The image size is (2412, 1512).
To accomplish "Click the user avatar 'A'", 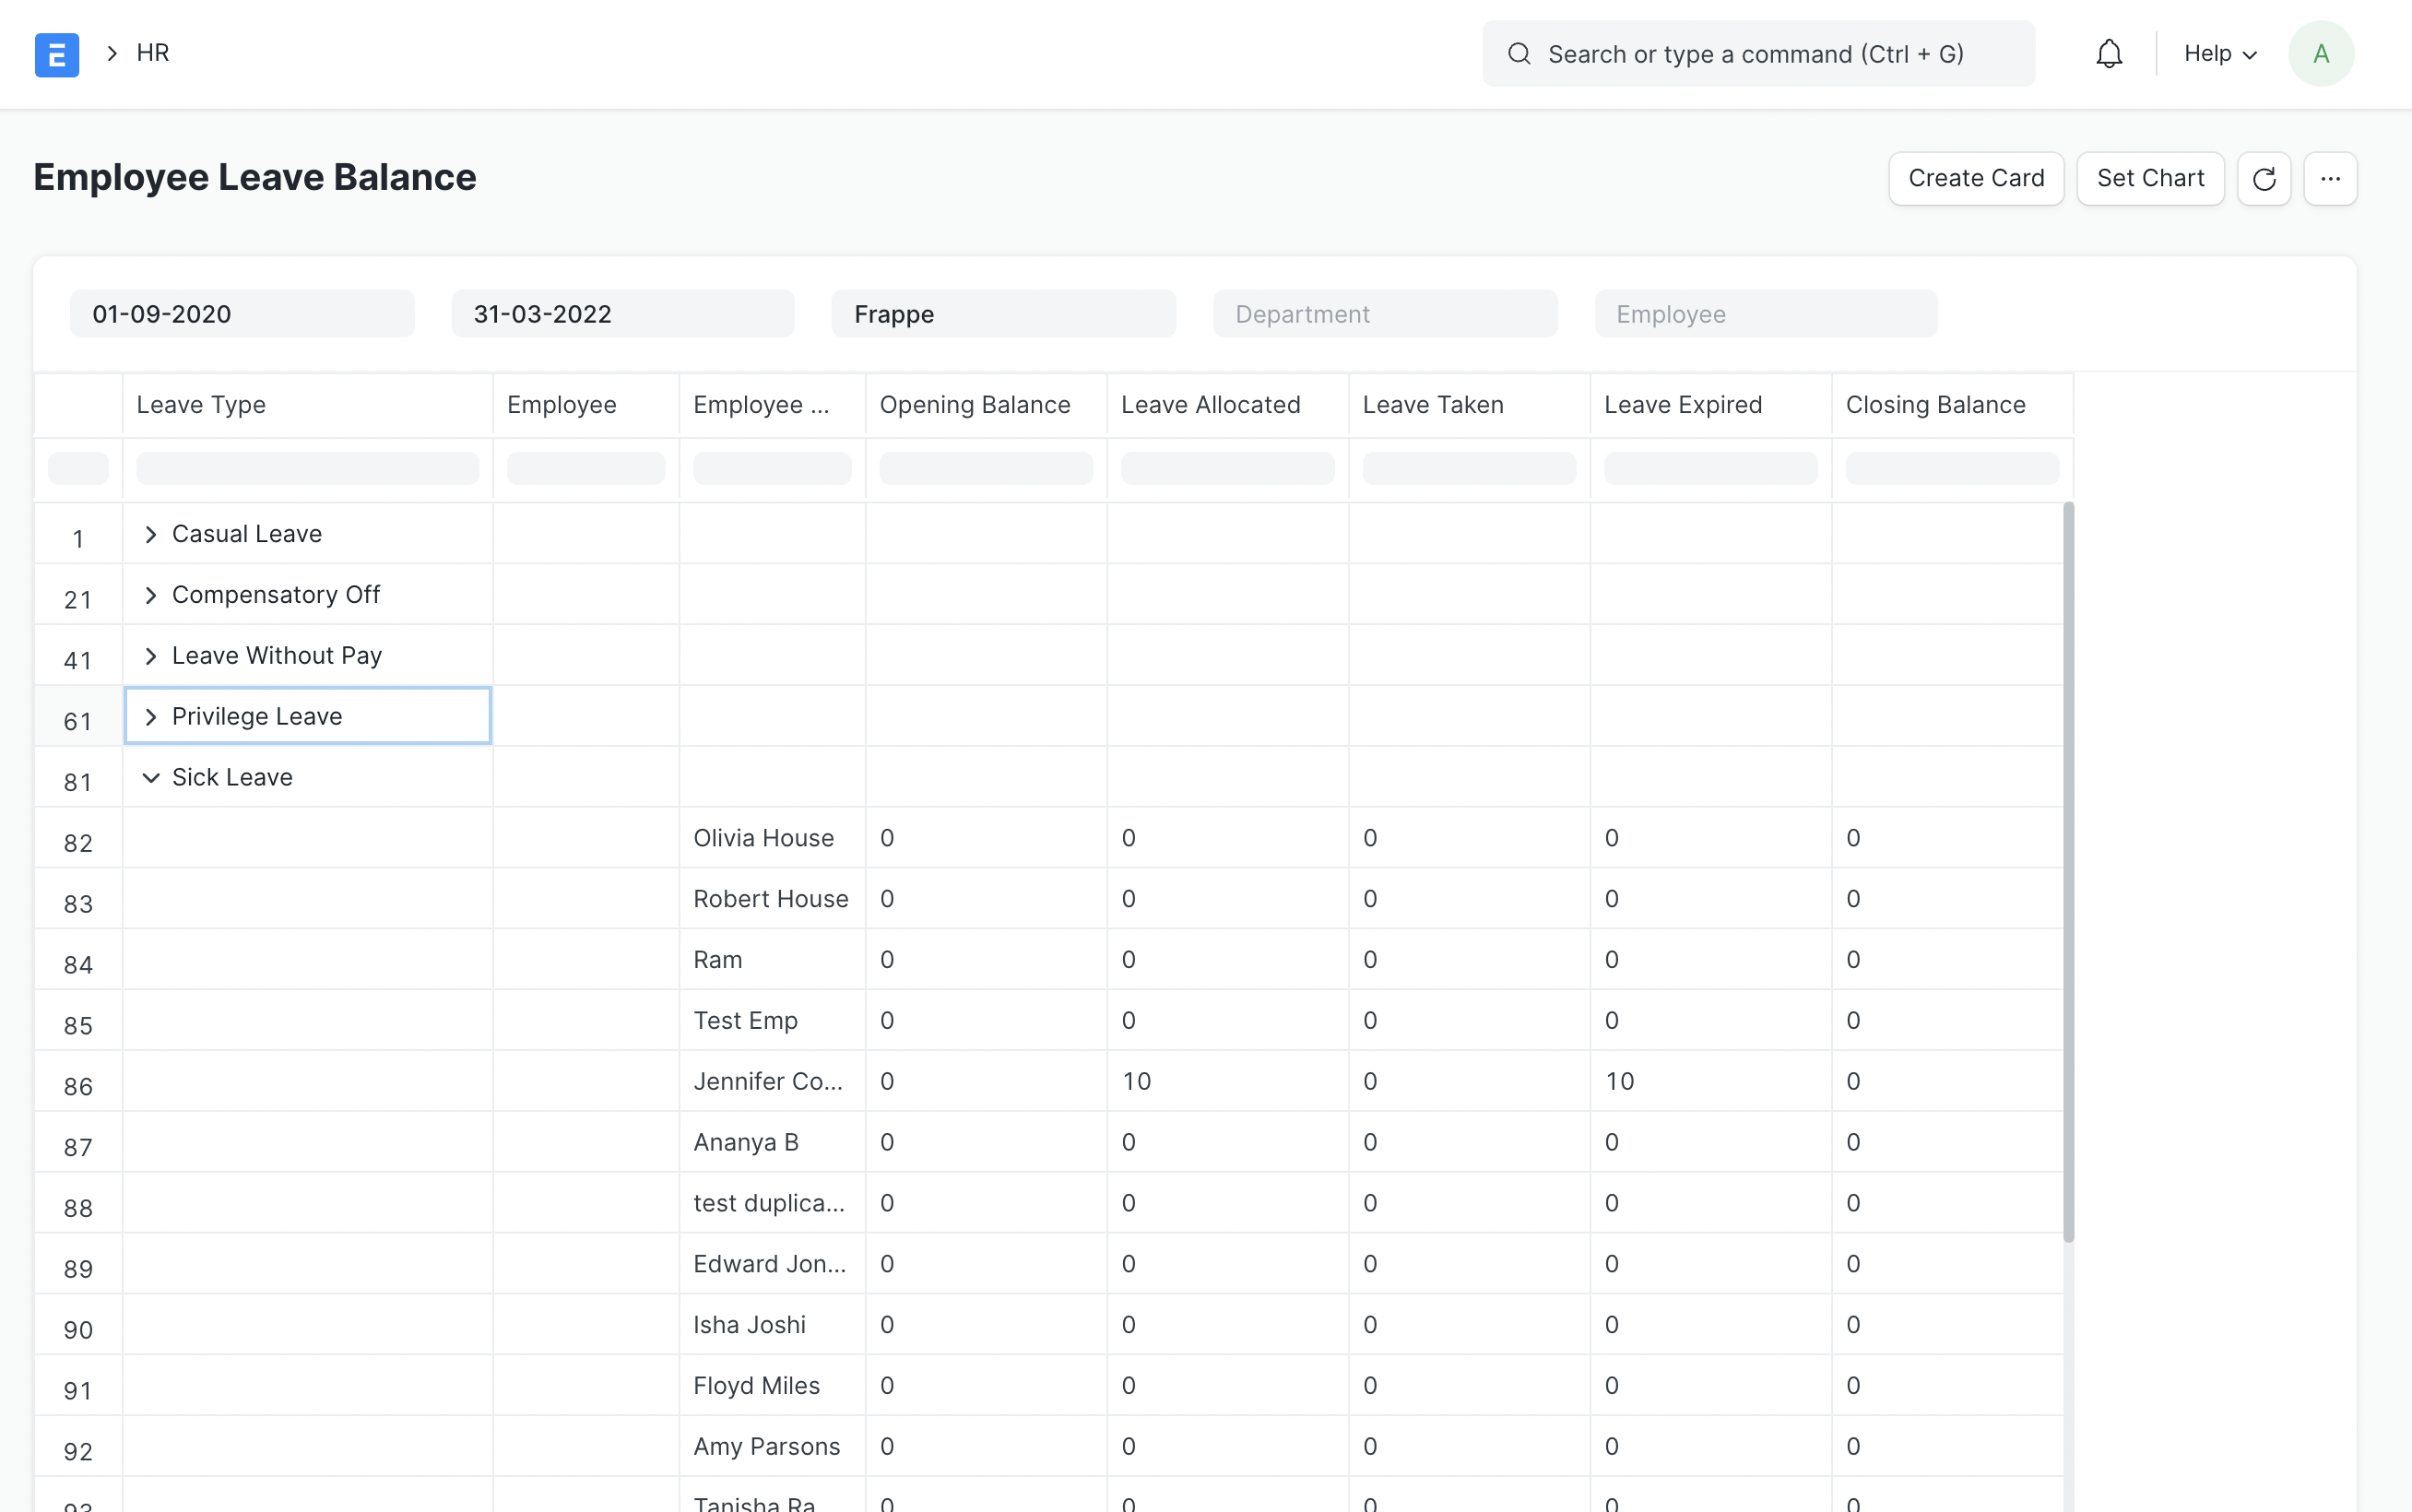I will 2321,54.
